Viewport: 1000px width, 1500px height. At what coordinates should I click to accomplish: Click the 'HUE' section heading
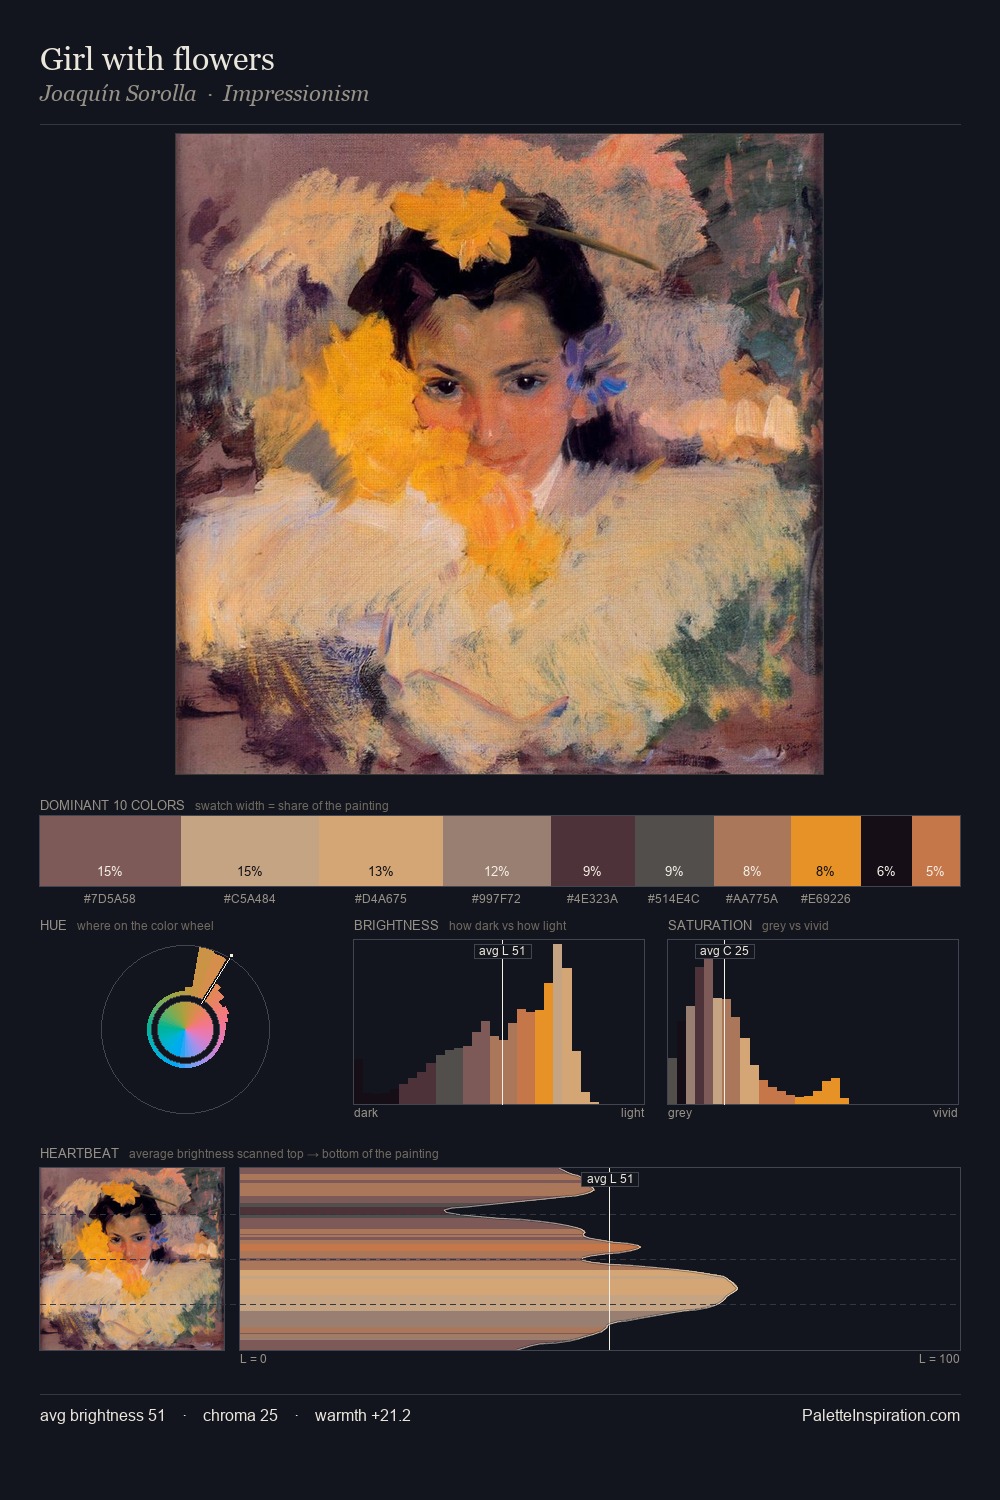pos(53,925)
